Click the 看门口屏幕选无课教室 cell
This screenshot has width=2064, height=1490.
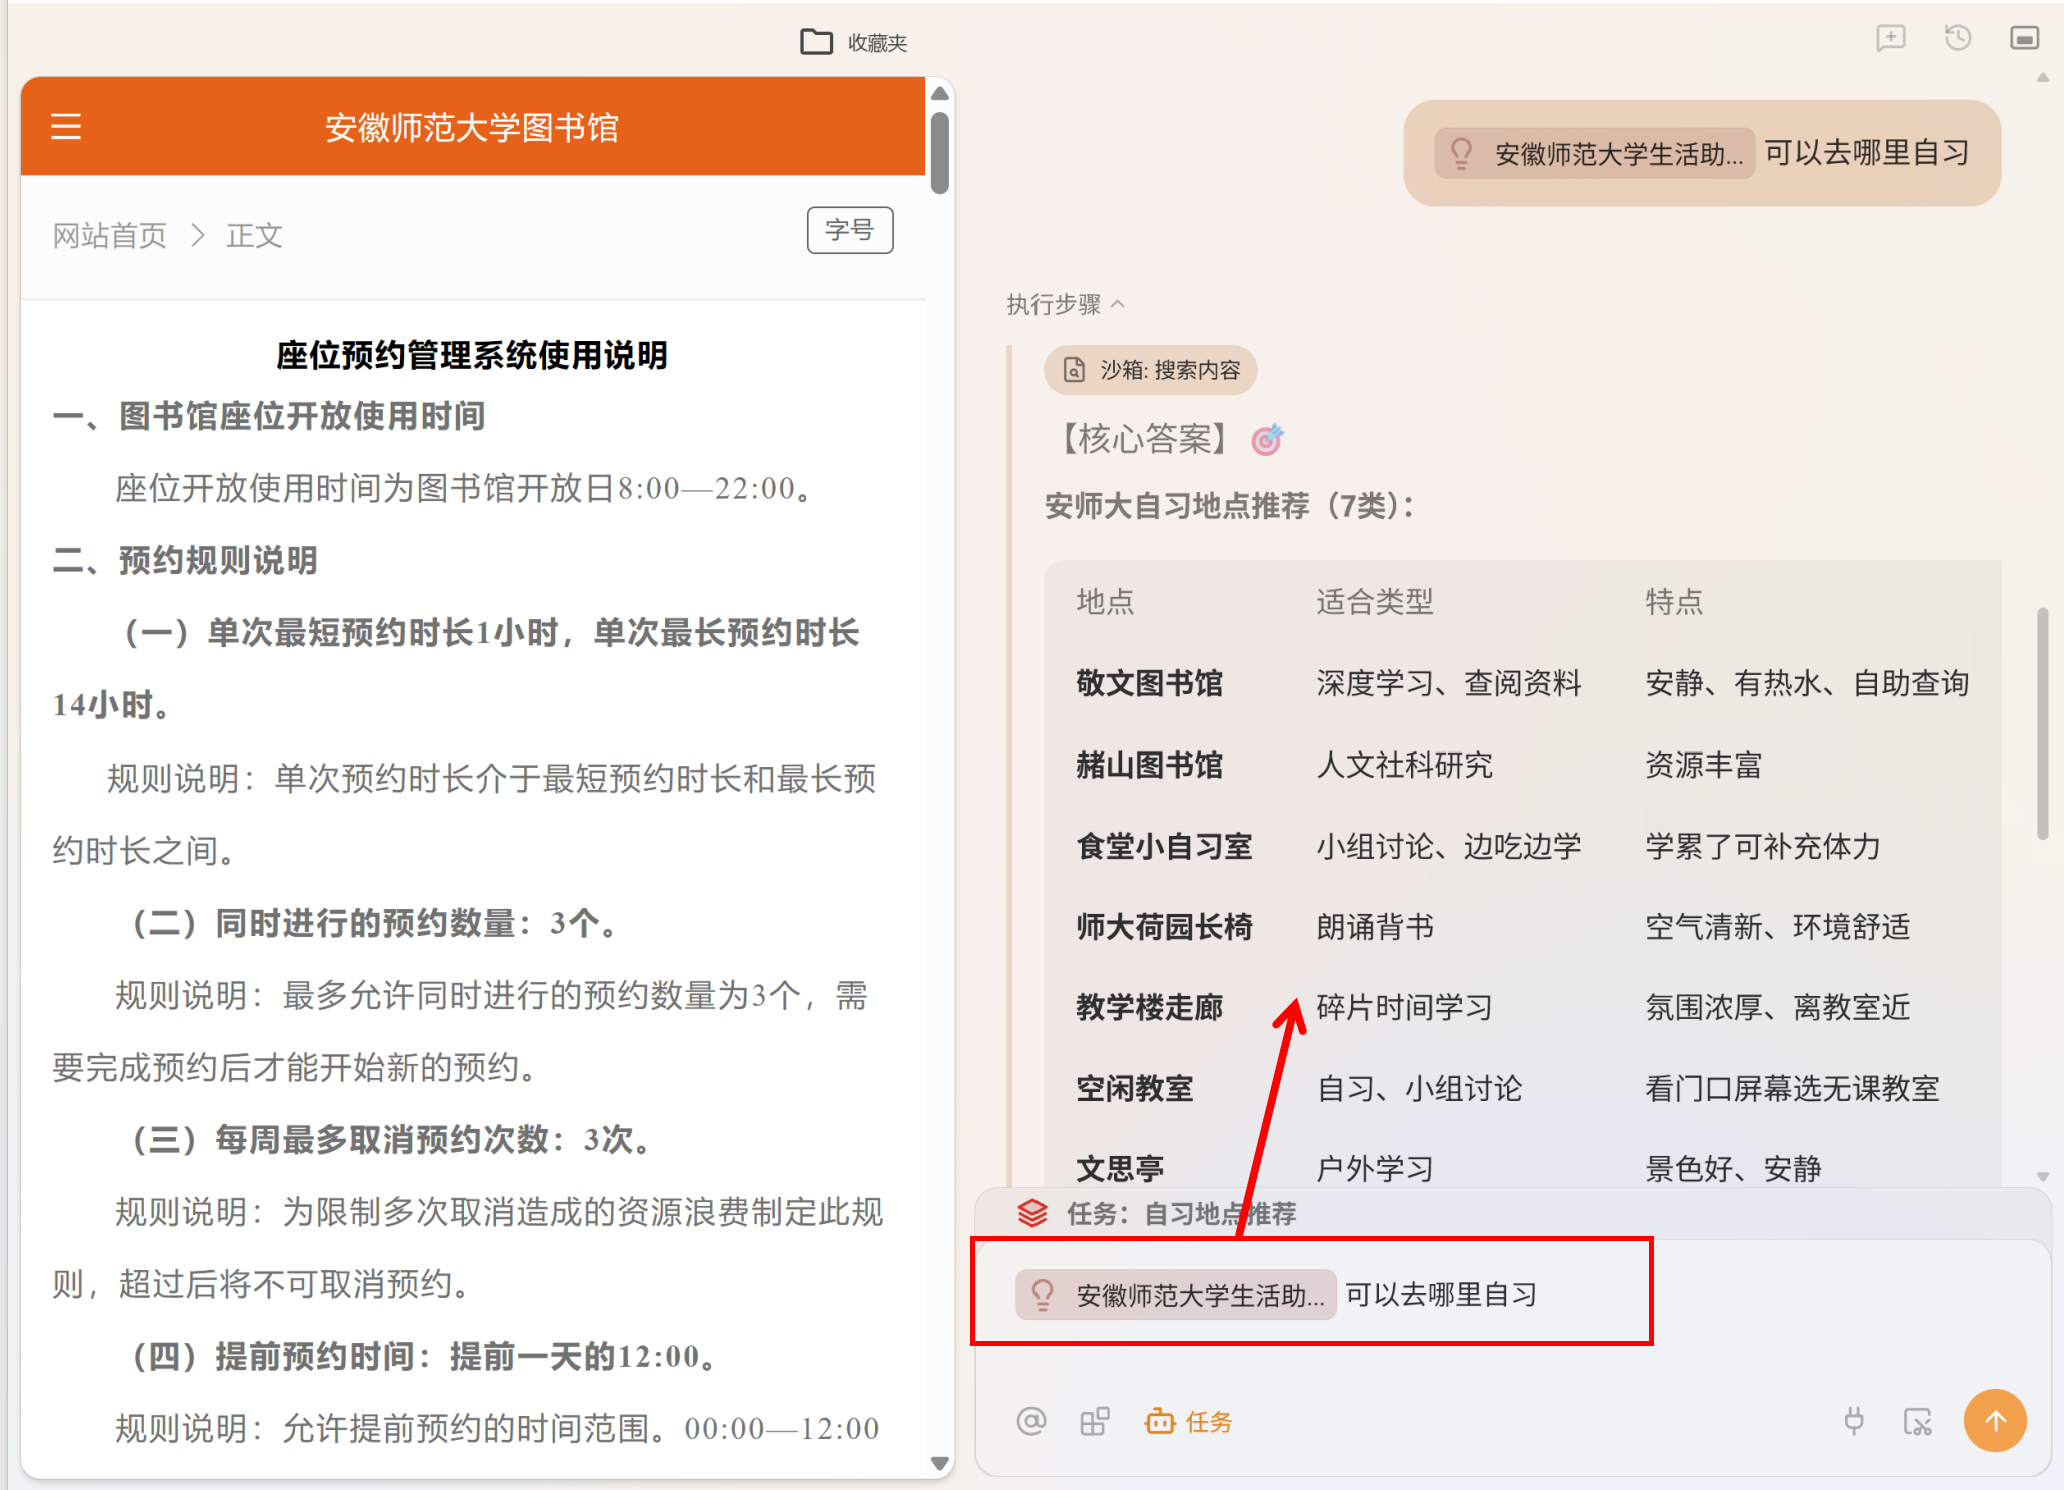(x=1792, y=1088)
